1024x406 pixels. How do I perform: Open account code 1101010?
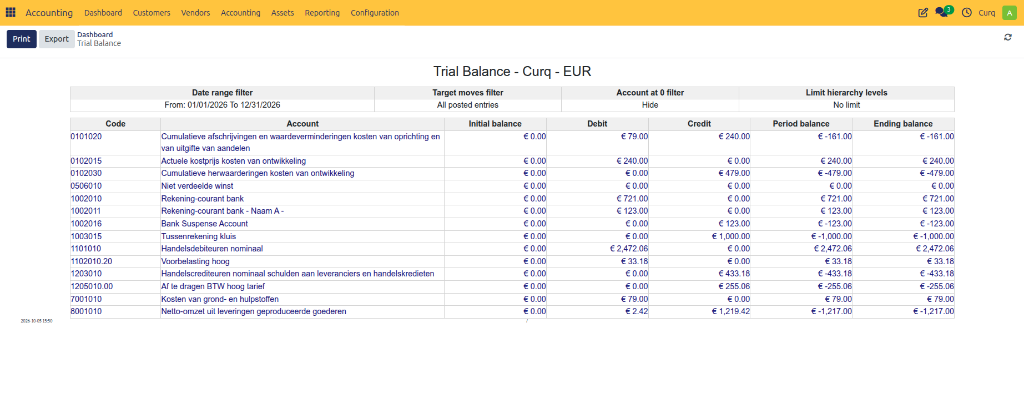point(86,249)
